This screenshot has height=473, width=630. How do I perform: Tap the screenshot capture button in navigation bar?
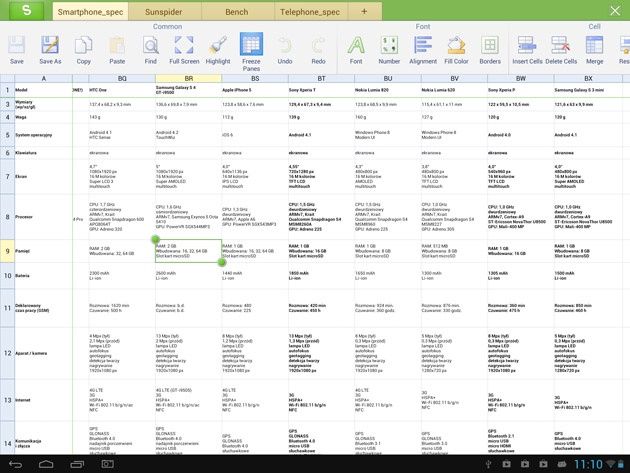point(107,465)
